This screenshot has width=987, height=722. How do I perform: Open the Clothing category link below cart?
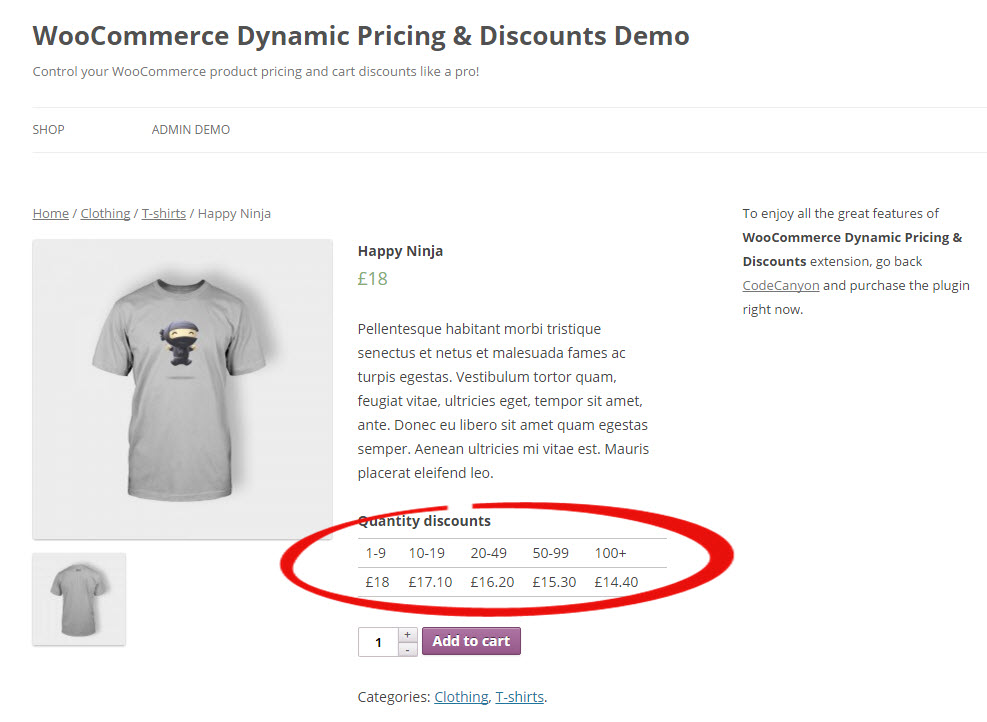coord(461,697)
